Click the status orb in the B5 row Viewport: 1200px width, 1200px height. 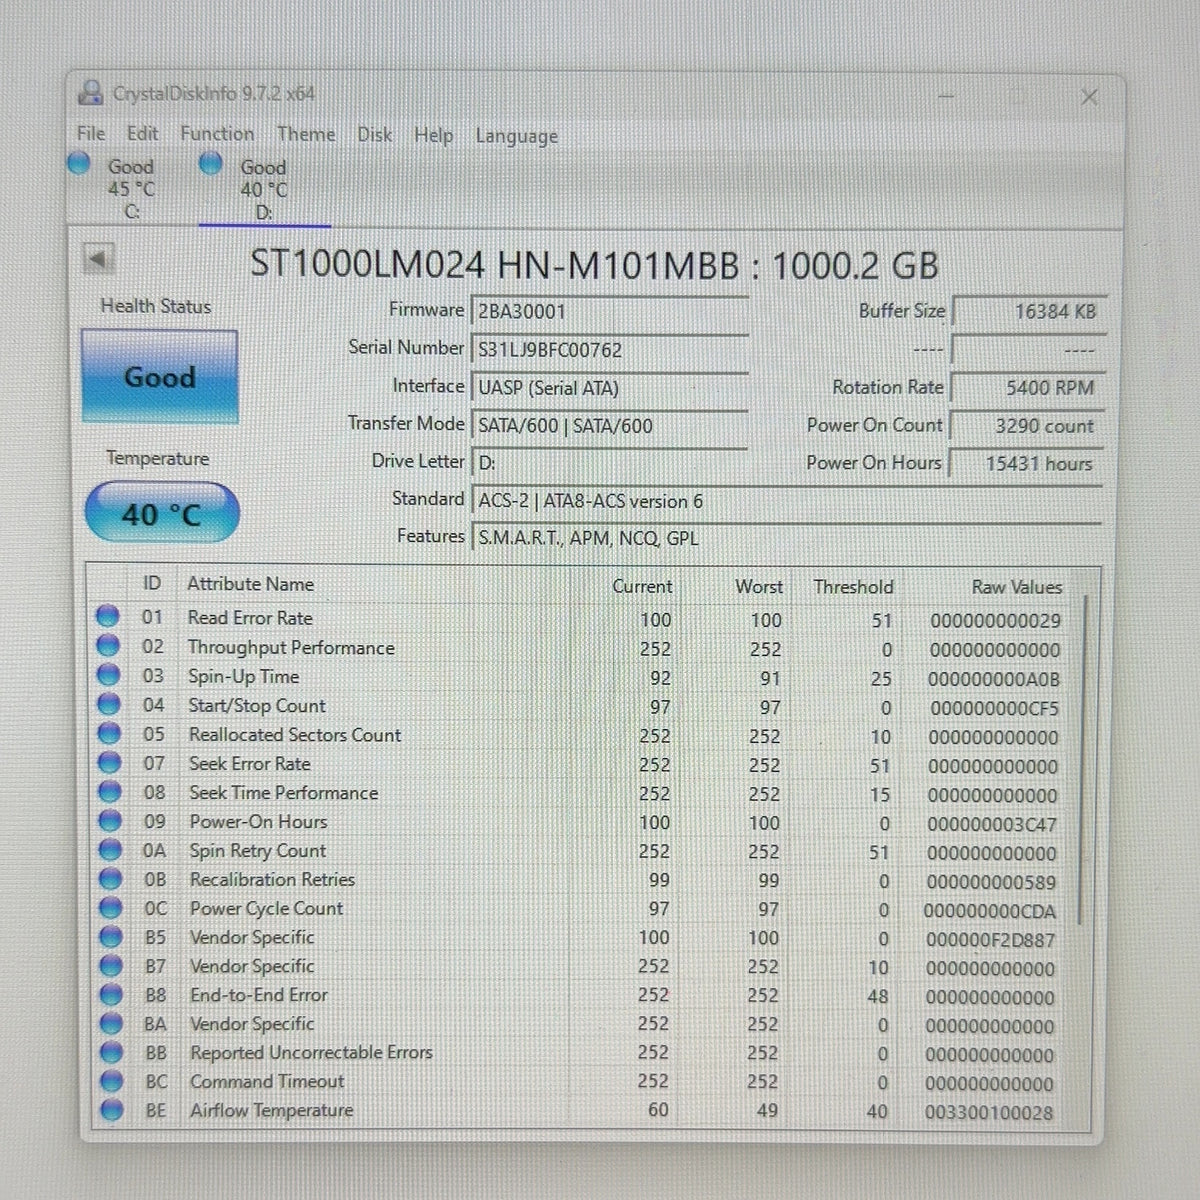(x=110, y=936)
